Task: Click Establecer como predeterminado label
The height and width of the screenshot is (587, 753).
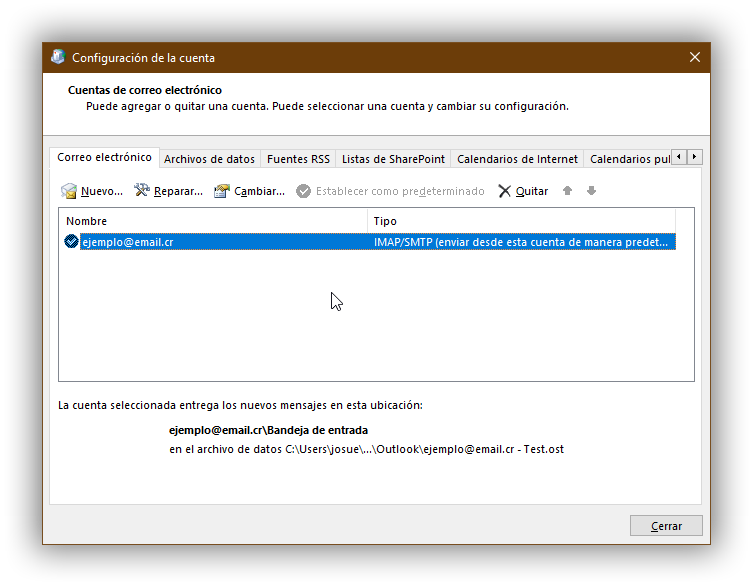Action: tap(400, 191)
